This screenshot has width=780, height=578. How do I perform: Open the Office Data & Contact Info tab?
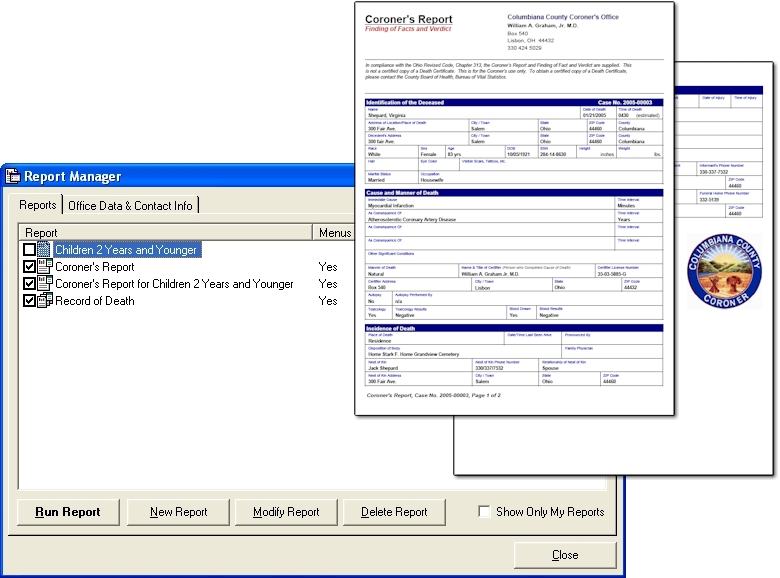point(130,205)
